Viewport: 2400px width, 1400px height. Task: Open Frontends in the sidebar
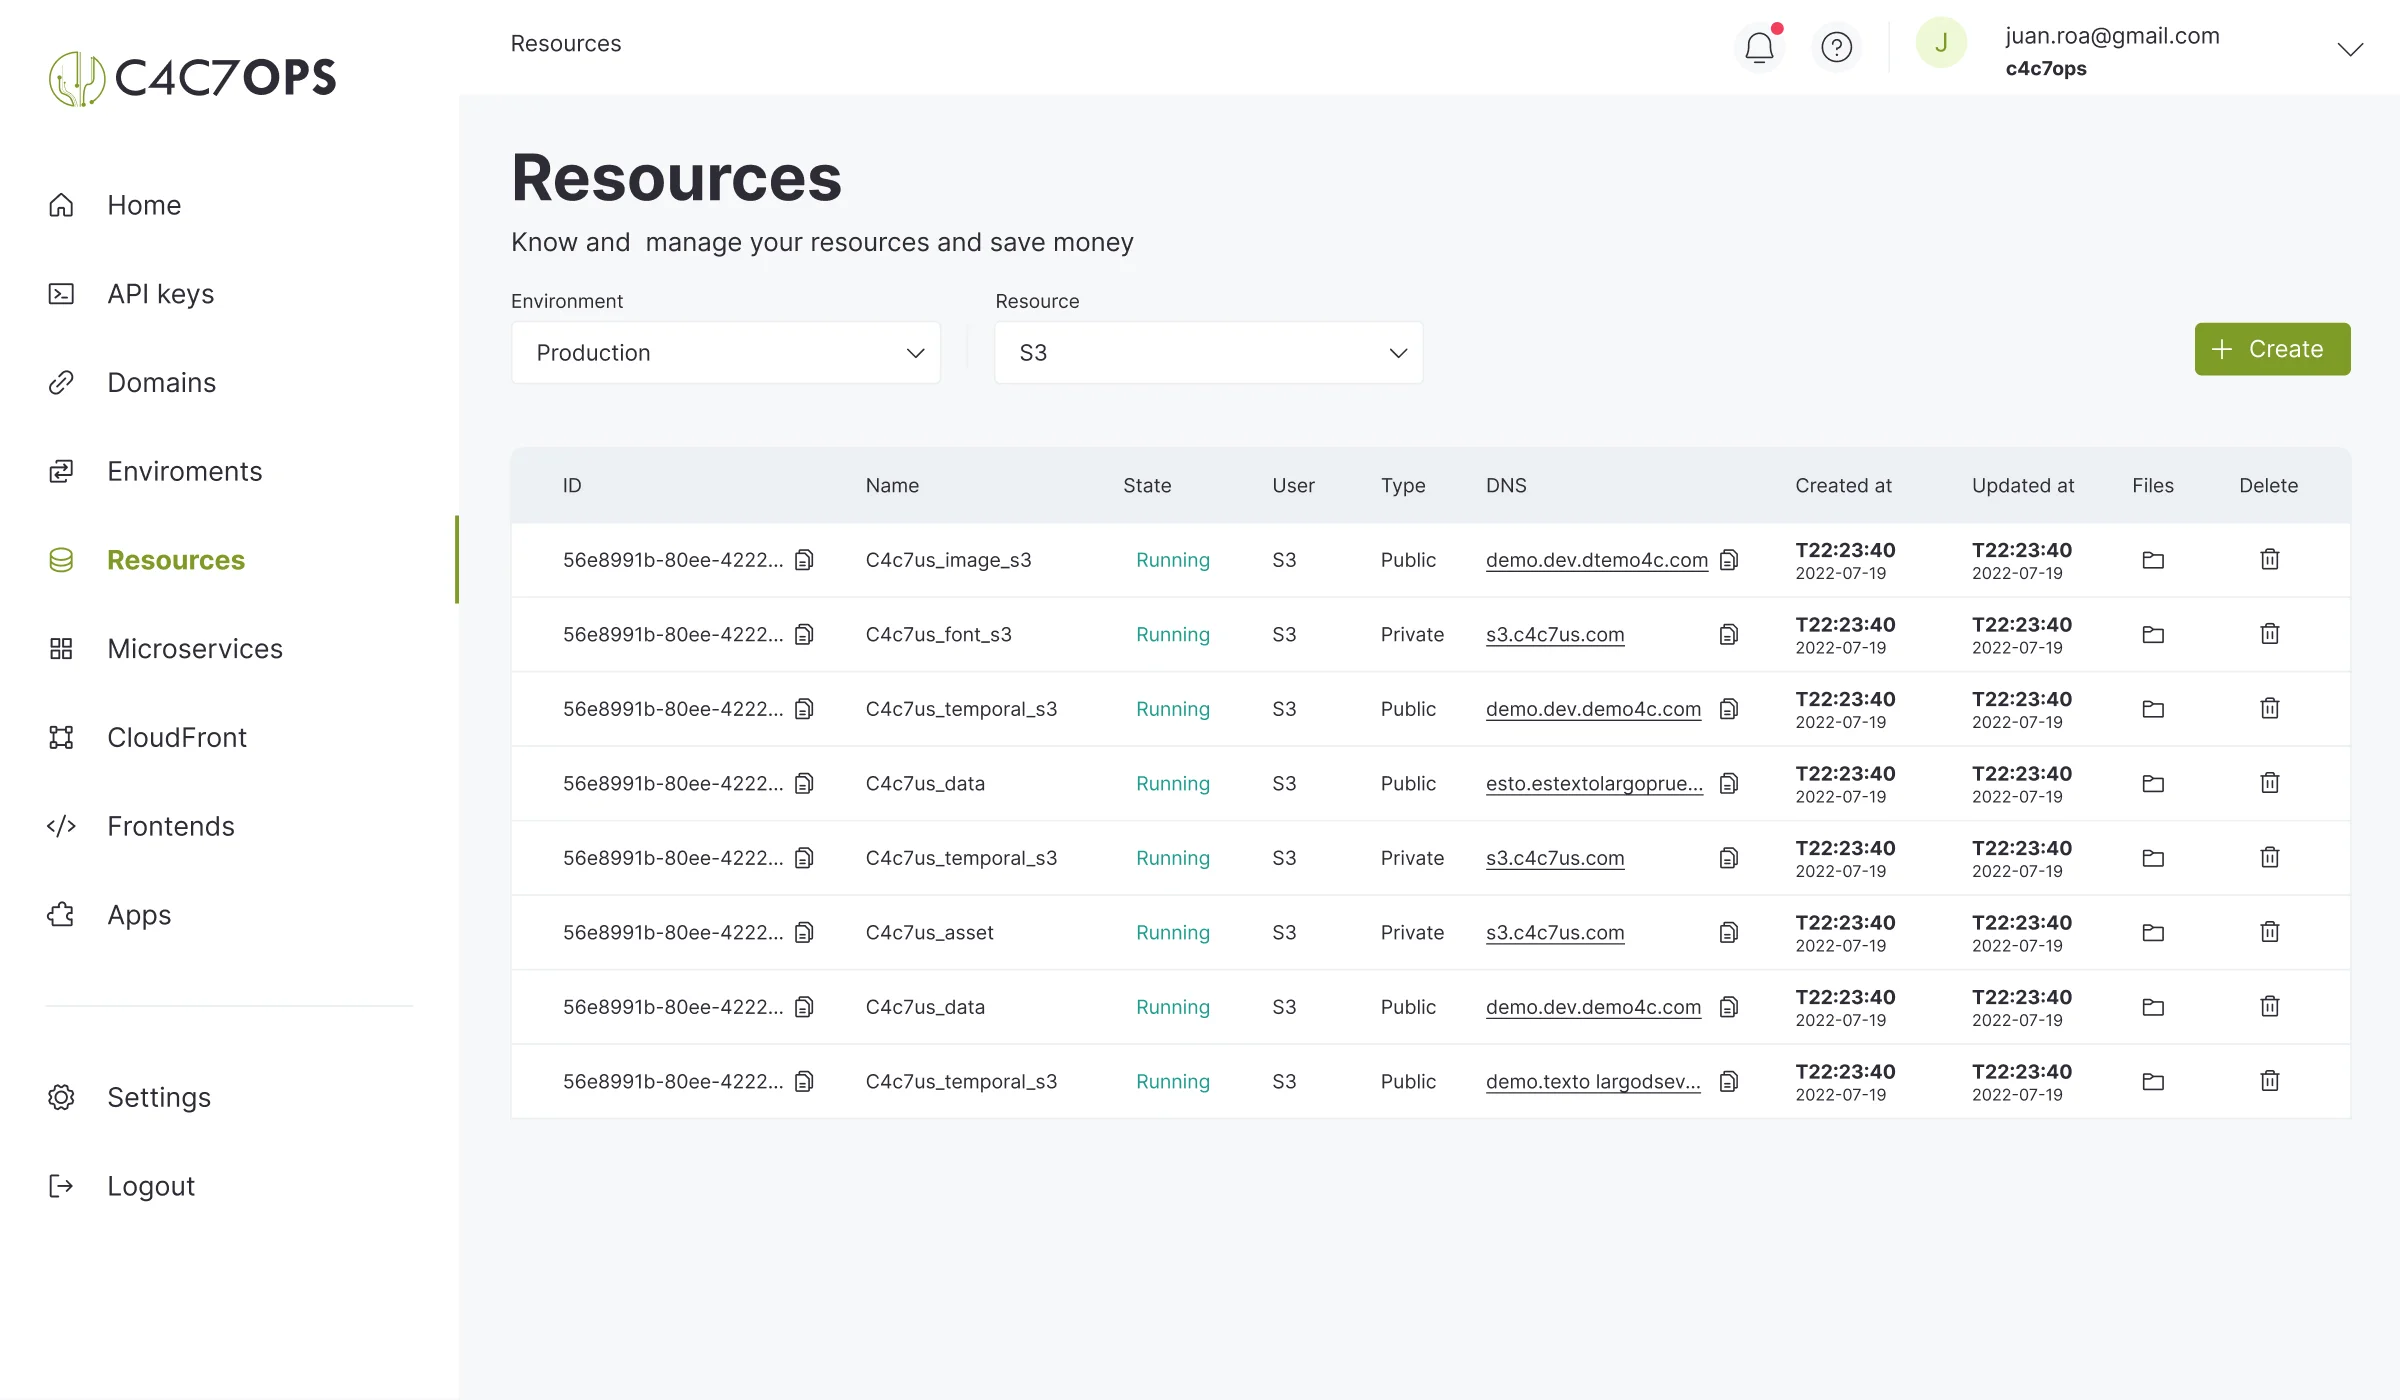pos(170,826)
